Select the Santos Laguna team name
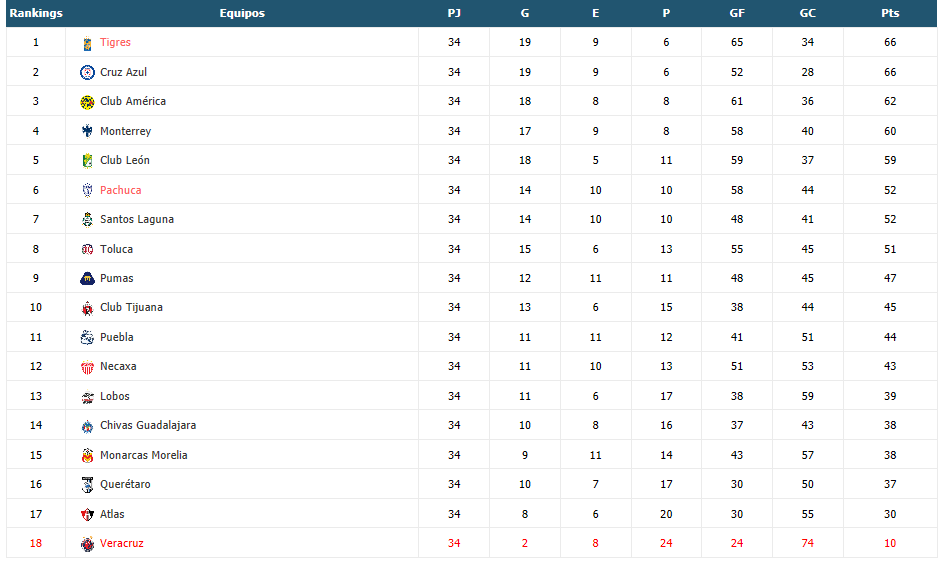 (137, 220)
